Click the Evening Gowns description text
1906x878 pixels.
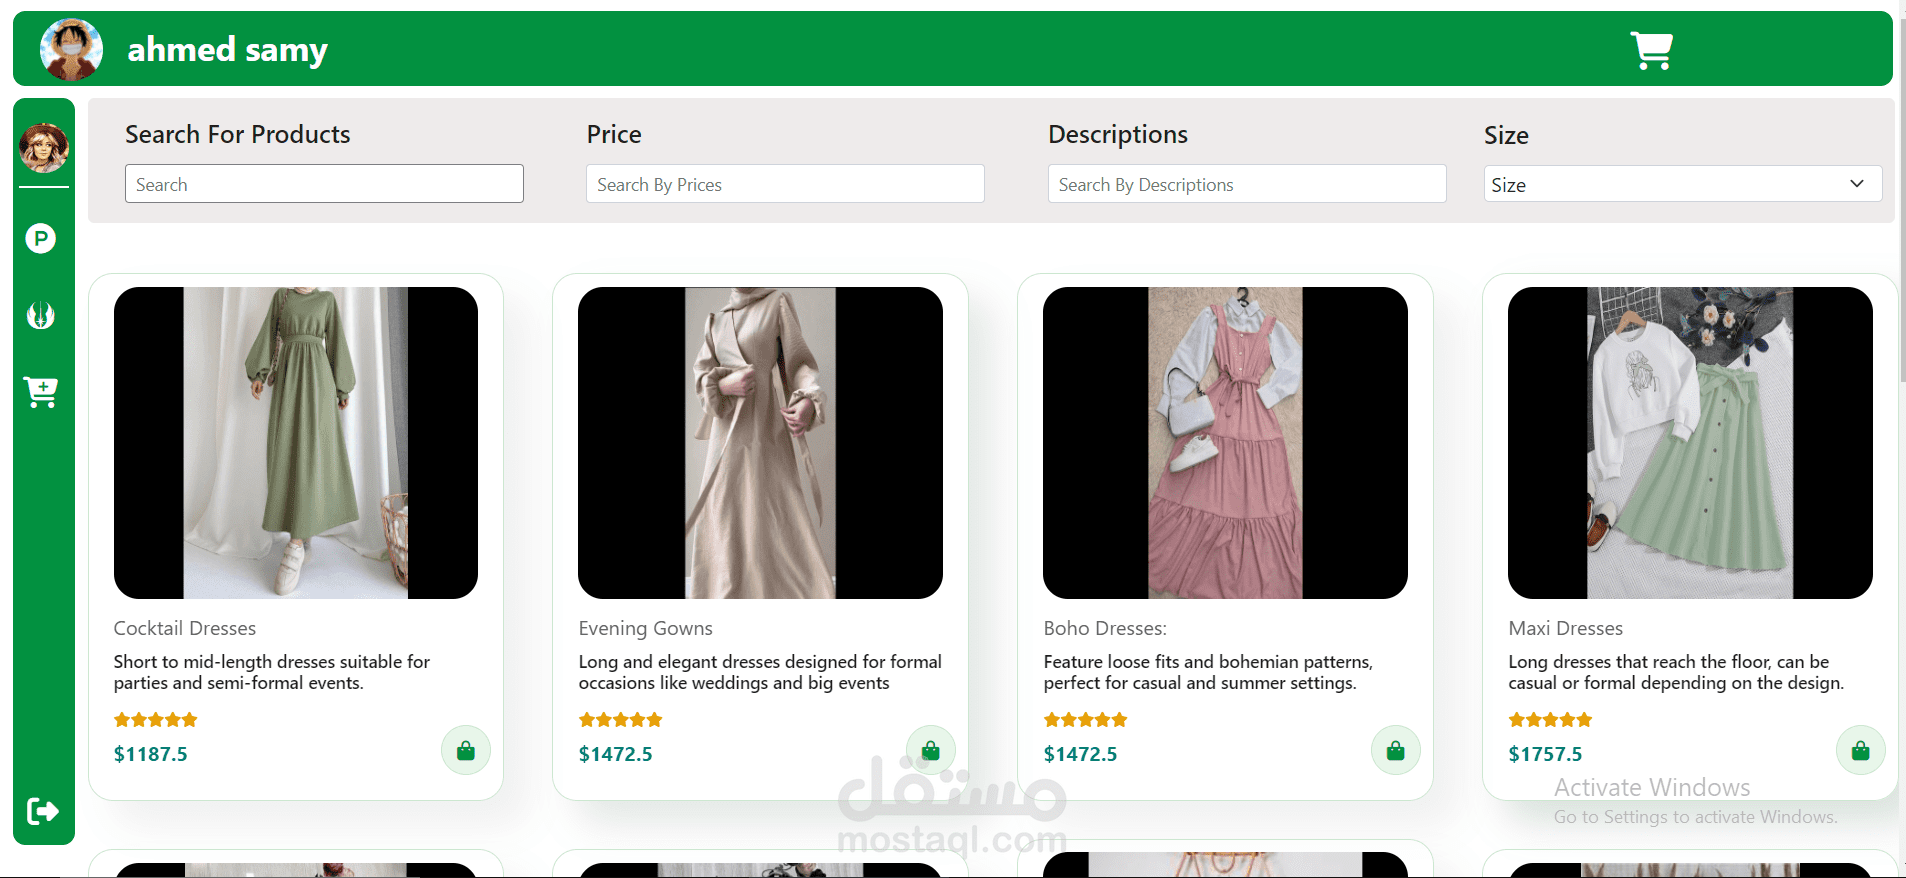(760, 672)
